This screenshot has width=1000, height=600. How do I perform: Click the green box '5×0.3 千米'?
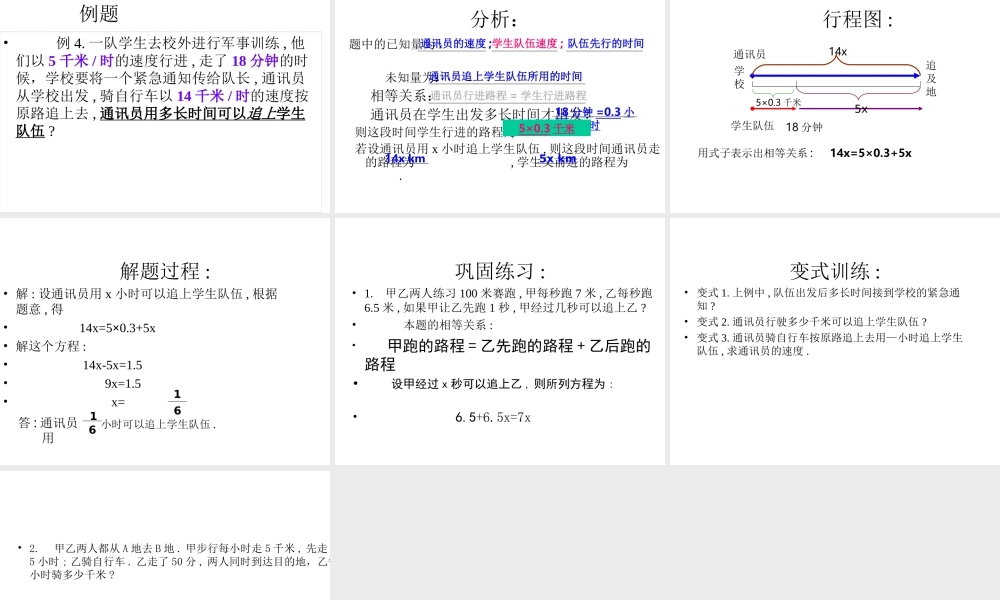point(547,128)
